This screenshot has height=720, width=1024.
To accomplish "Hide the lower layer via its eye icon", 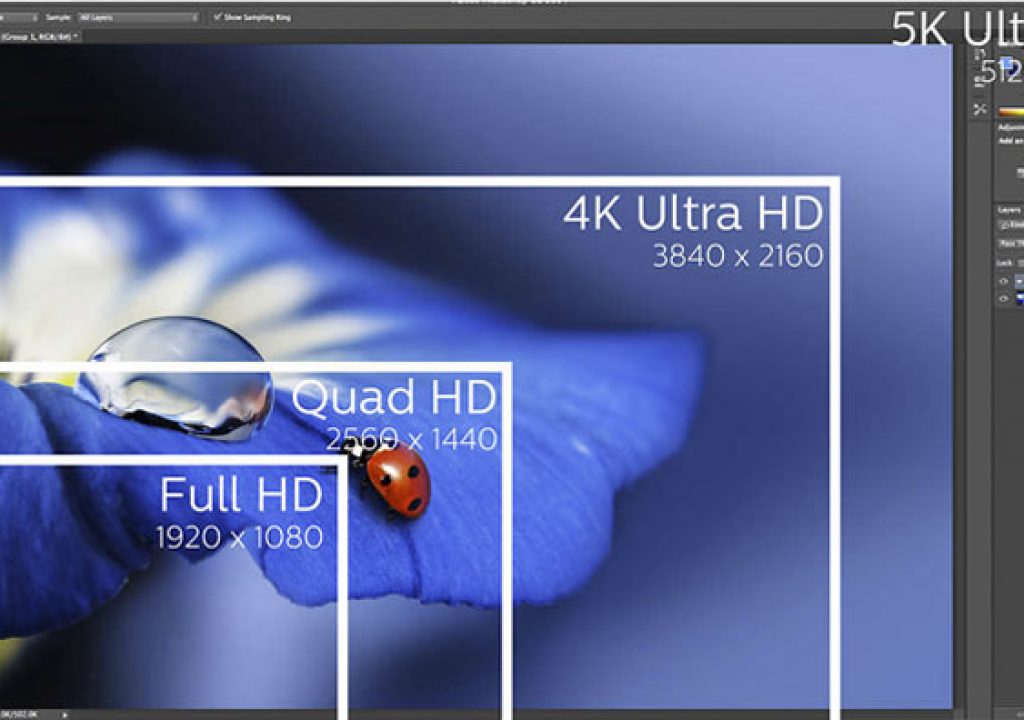I will [x=1004, y=299].
